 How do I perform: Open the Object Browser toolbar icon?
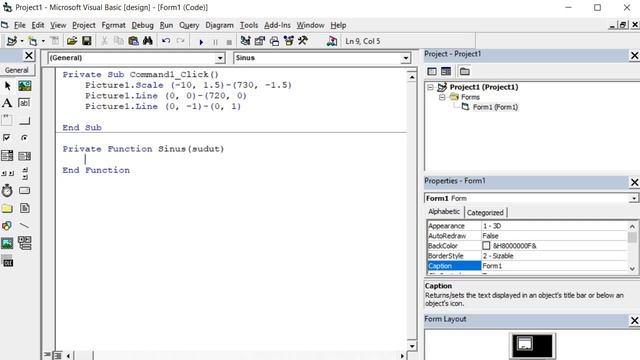click(x=289, y=41)
